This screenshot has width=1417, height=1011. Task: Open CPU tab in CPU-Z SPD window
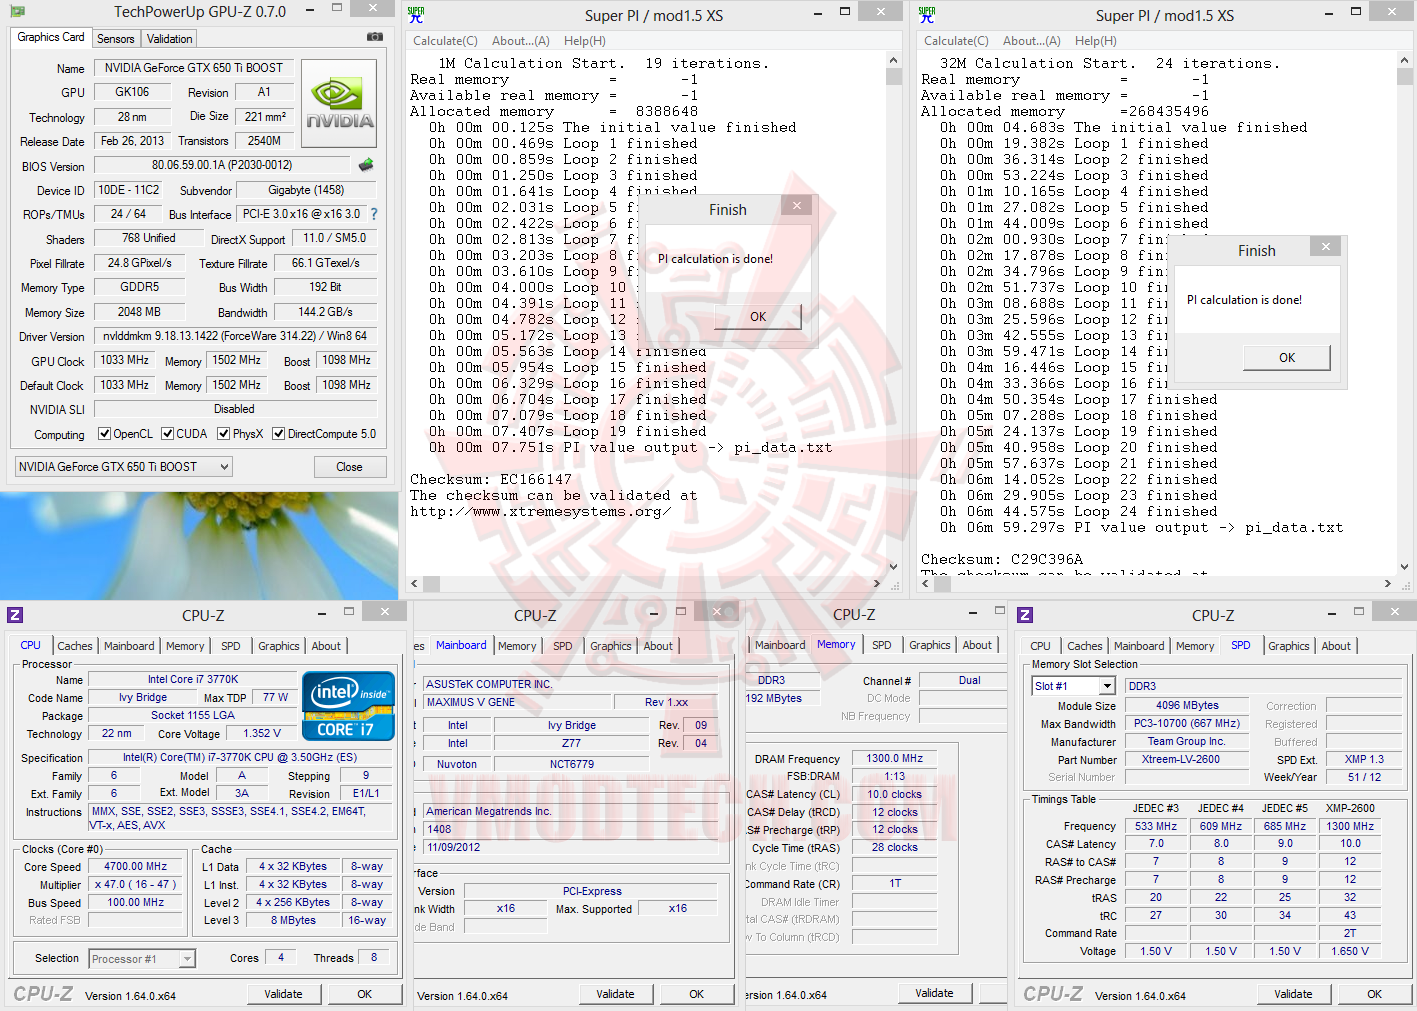click(1040, 646)
